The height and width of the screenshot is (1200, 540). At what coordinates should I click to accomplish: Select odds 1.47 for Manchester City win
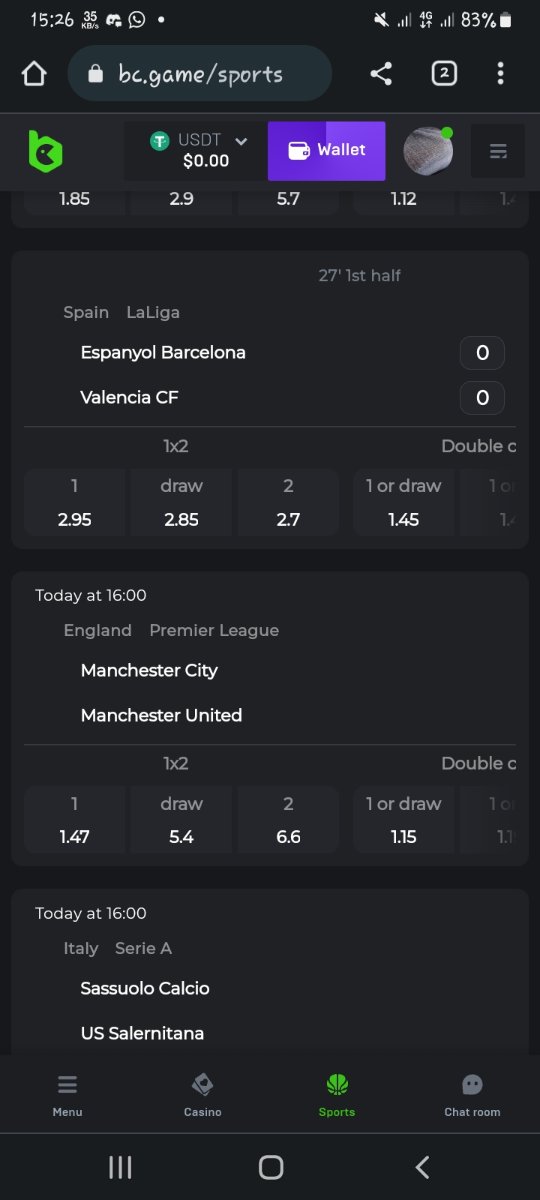(x=75, y=821)
